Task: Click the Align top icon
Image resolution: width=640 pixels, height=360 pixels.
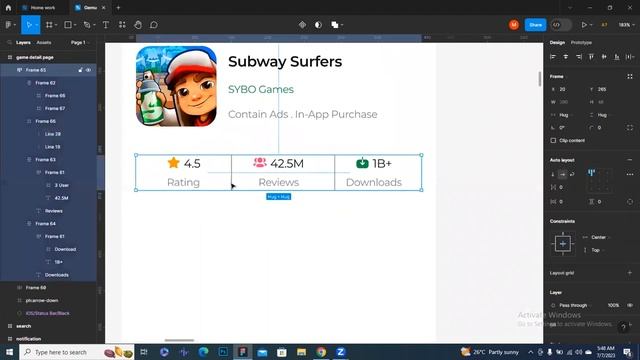Action: [591, 57]
